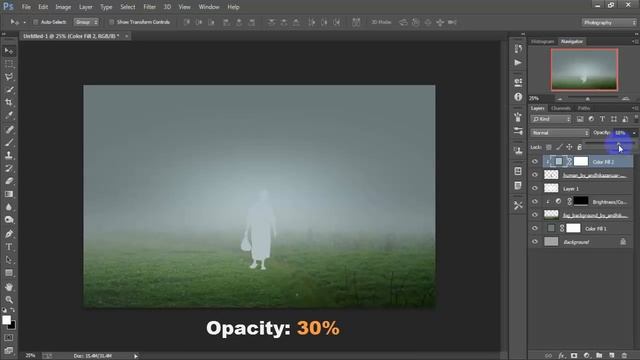This screenshot has width=640, height=360.
Task: Open the Normal blend mode dropdown
Action: pyautogui.click(x=560, y=133)
